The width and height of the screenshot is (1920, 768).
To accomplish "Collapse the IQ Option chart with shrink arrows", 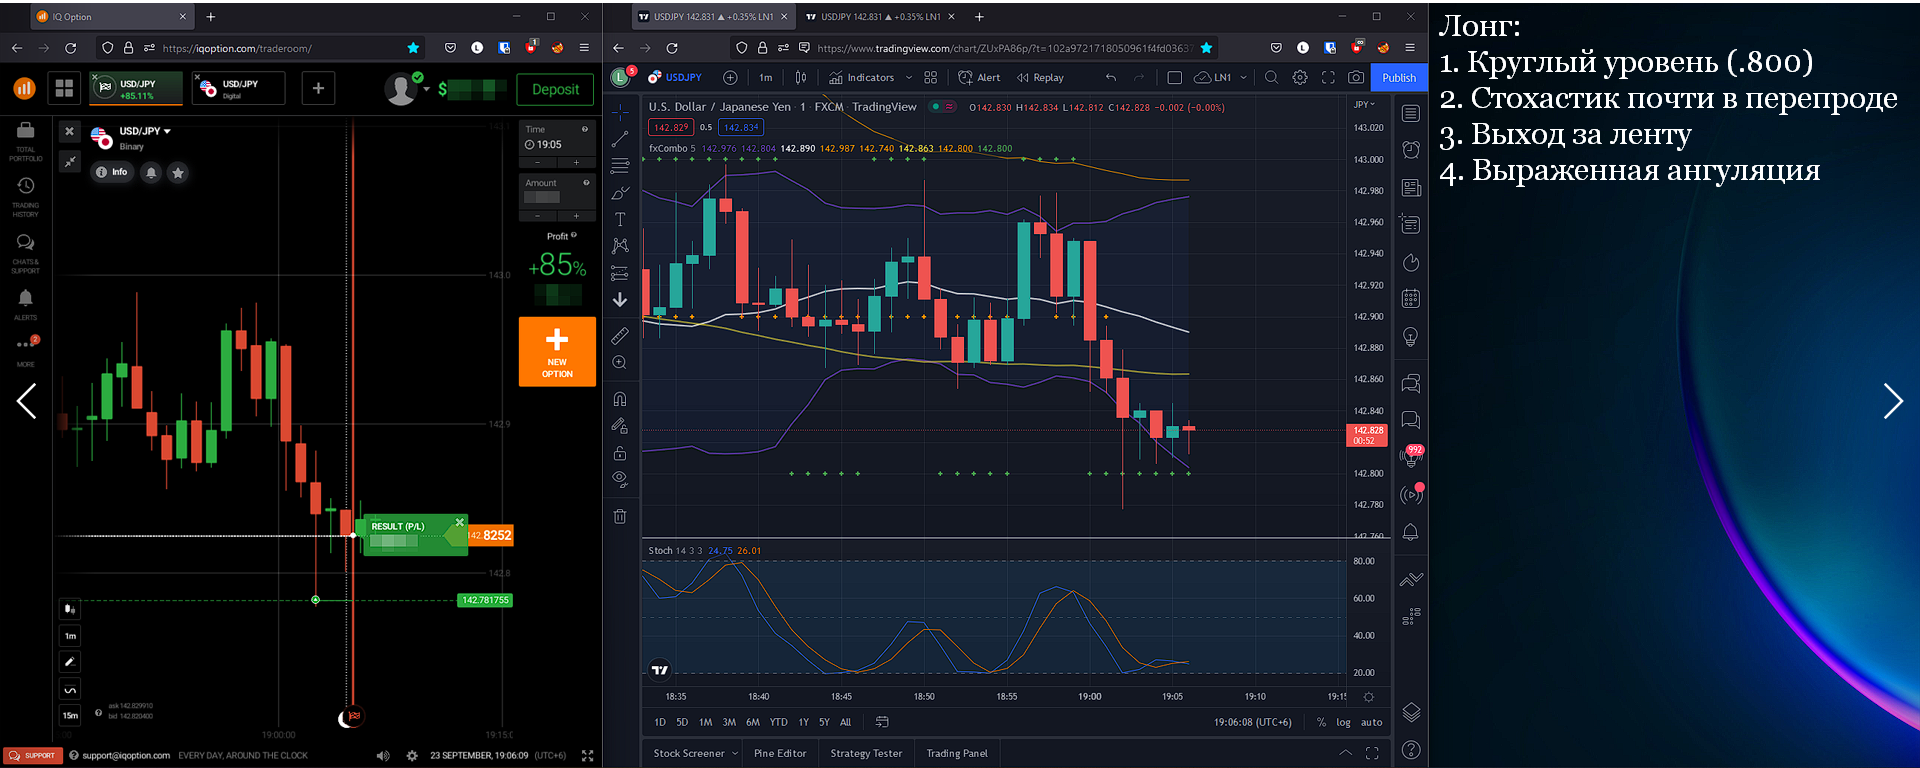I will tap(69, 161).
